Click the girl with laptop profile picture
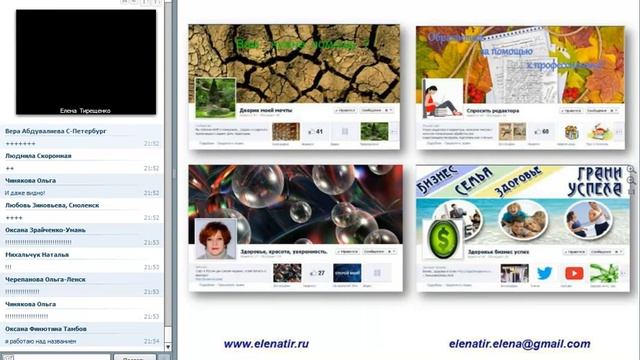 (442, 98)
